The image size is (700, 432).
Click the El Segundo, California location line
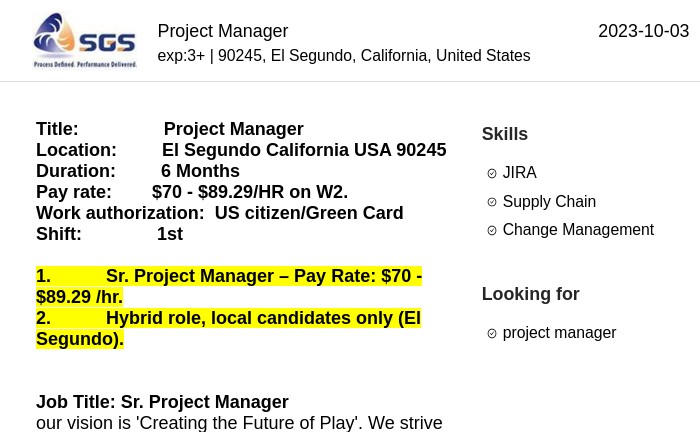pos(344,56)
